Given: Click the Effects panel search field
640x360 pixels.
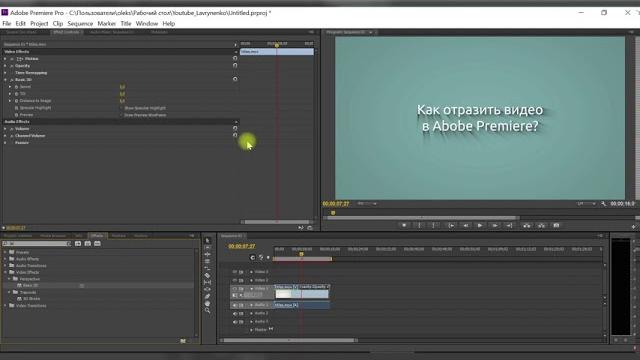Looking at the screenshot, I should [37, 244].
